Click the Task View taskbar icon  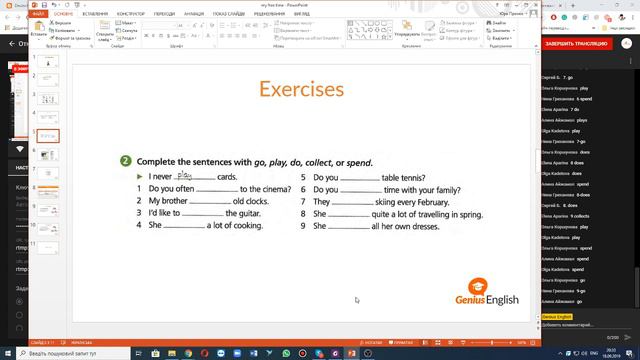[139, 353]
